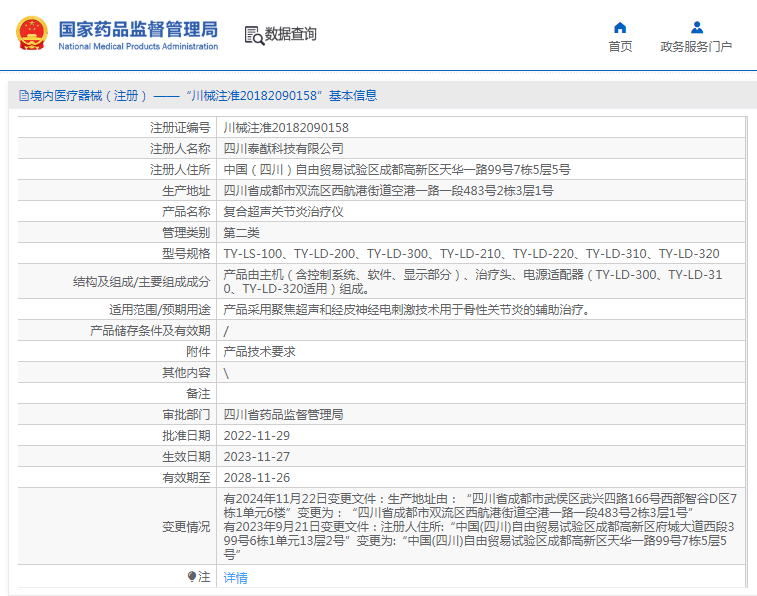Click the lightbulb 注 icon
Viewport: 757px width, 596px height.
[x=192, y=576]
